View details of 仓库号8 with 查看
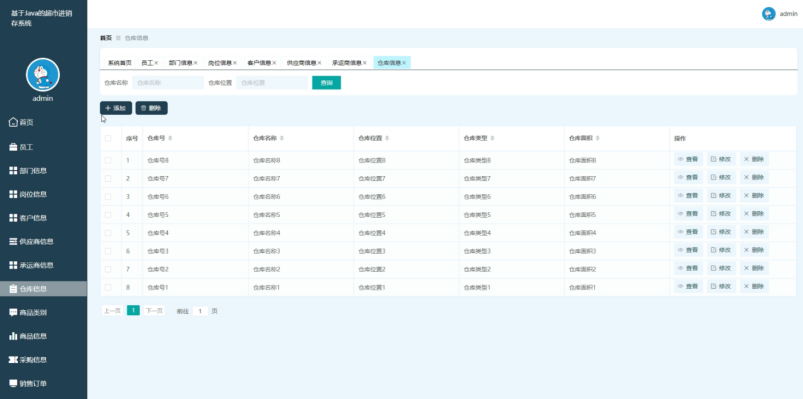803x399 pixels. pos(688,159)
